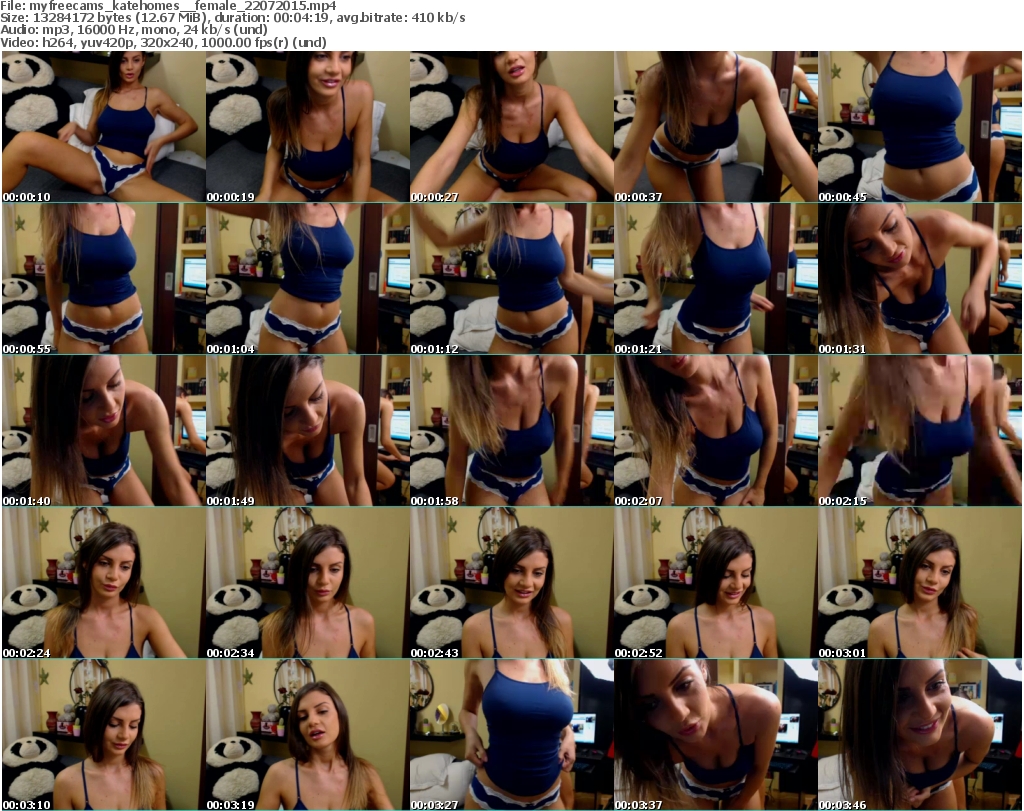Select the thumbnail stamped 00:03:27

point(511,735)
